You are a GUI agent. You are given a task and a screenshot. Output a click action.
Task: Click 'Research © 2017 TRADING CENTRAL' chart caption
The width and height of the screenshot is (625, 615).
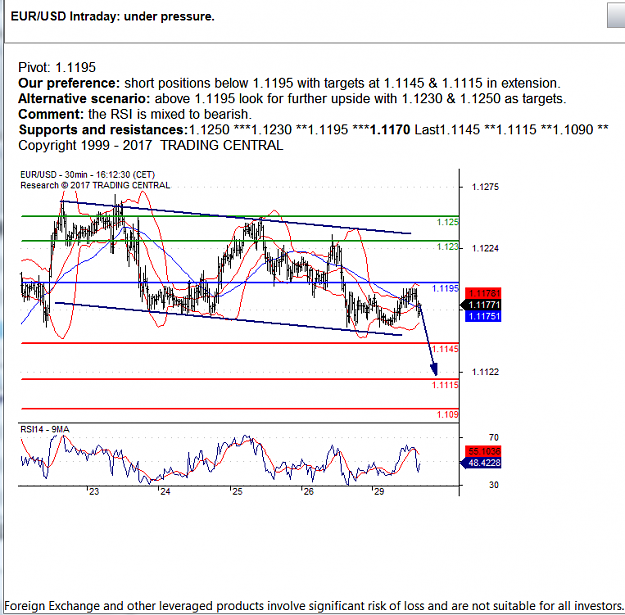point(95,185)
